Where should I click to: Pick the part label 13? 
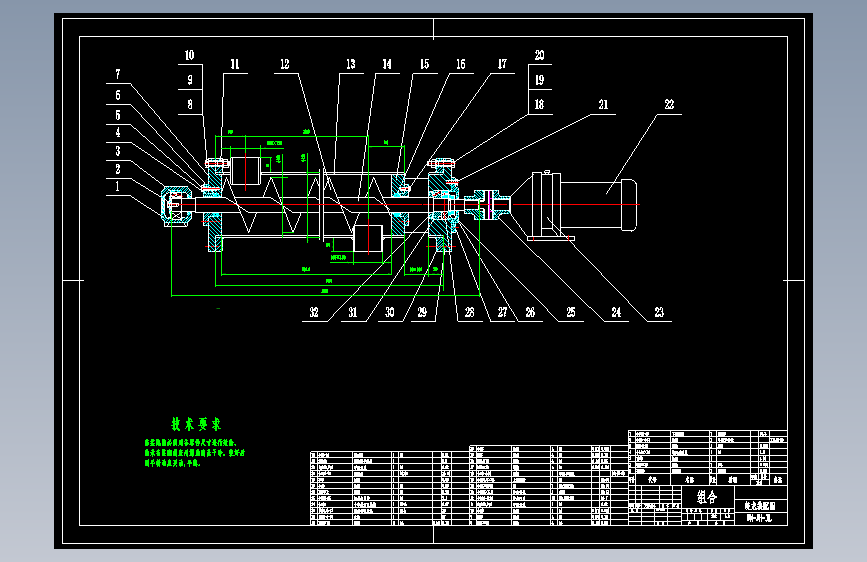click(351, 64)
